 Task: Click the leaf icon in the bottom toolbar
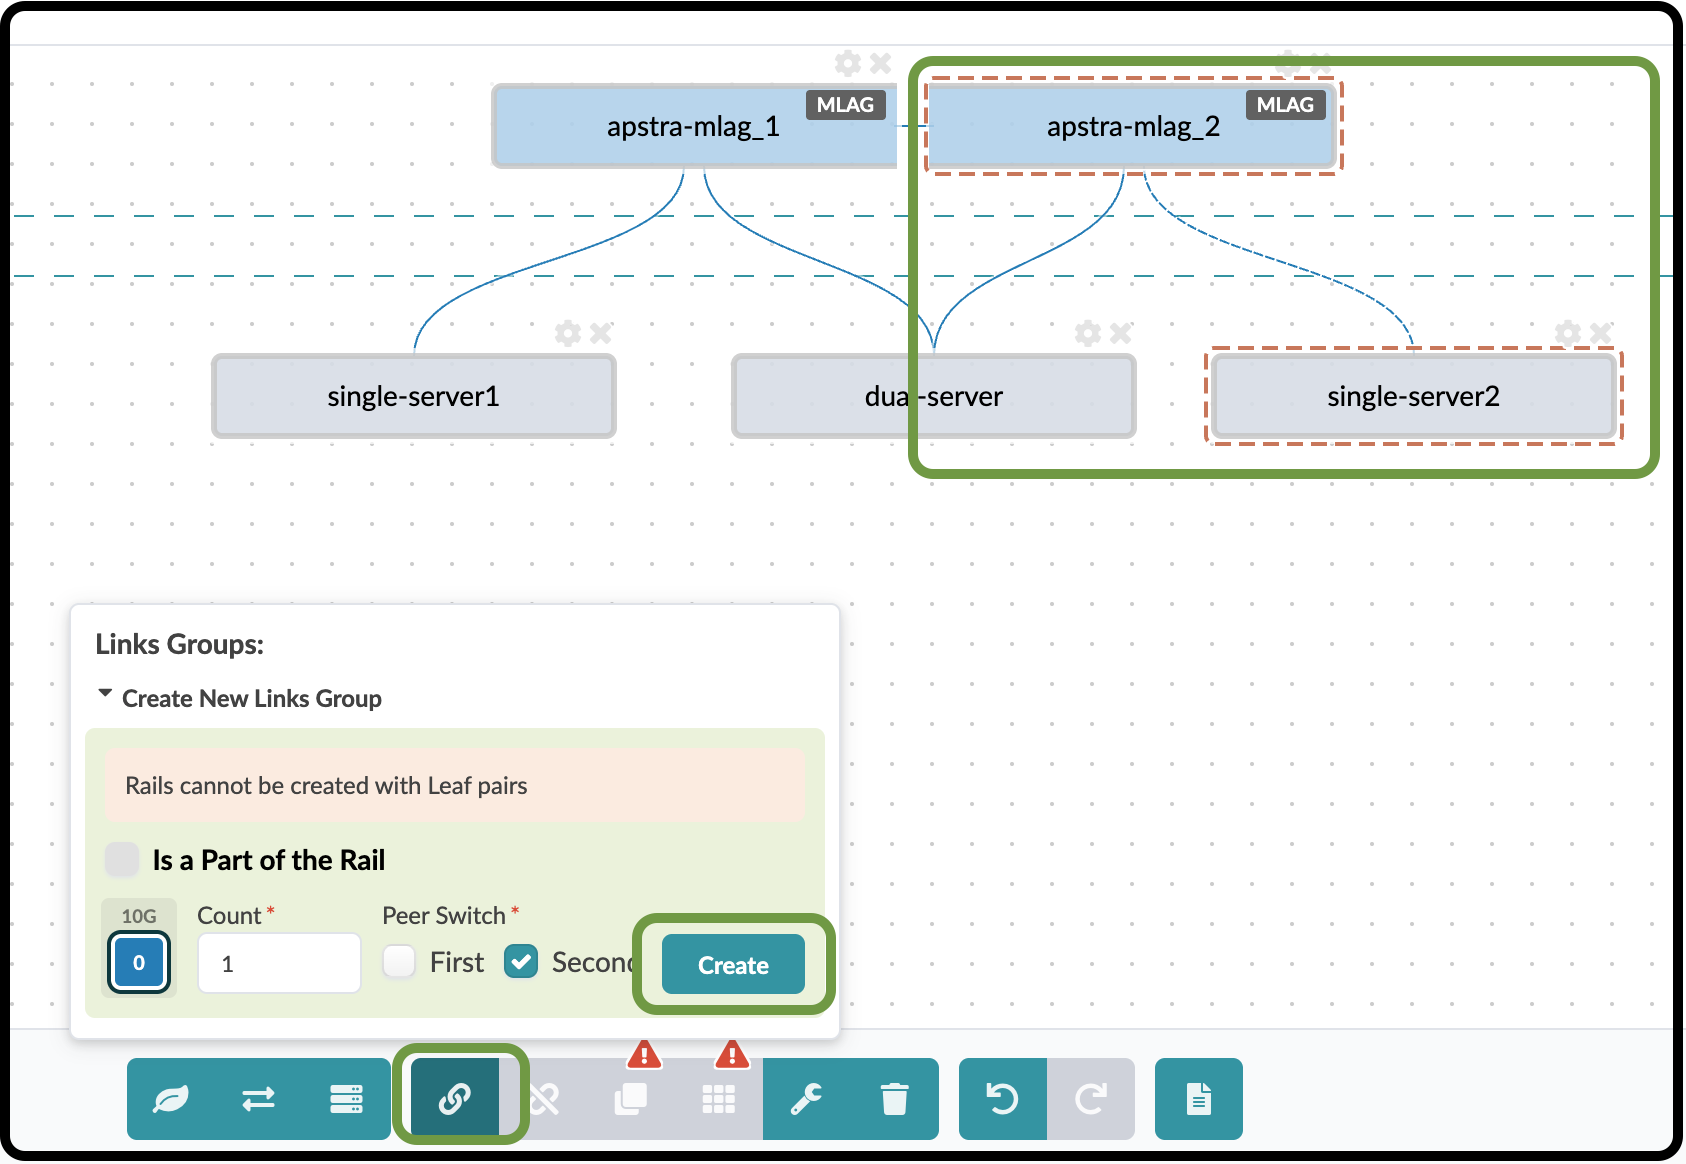click(x=171, y=1099)
